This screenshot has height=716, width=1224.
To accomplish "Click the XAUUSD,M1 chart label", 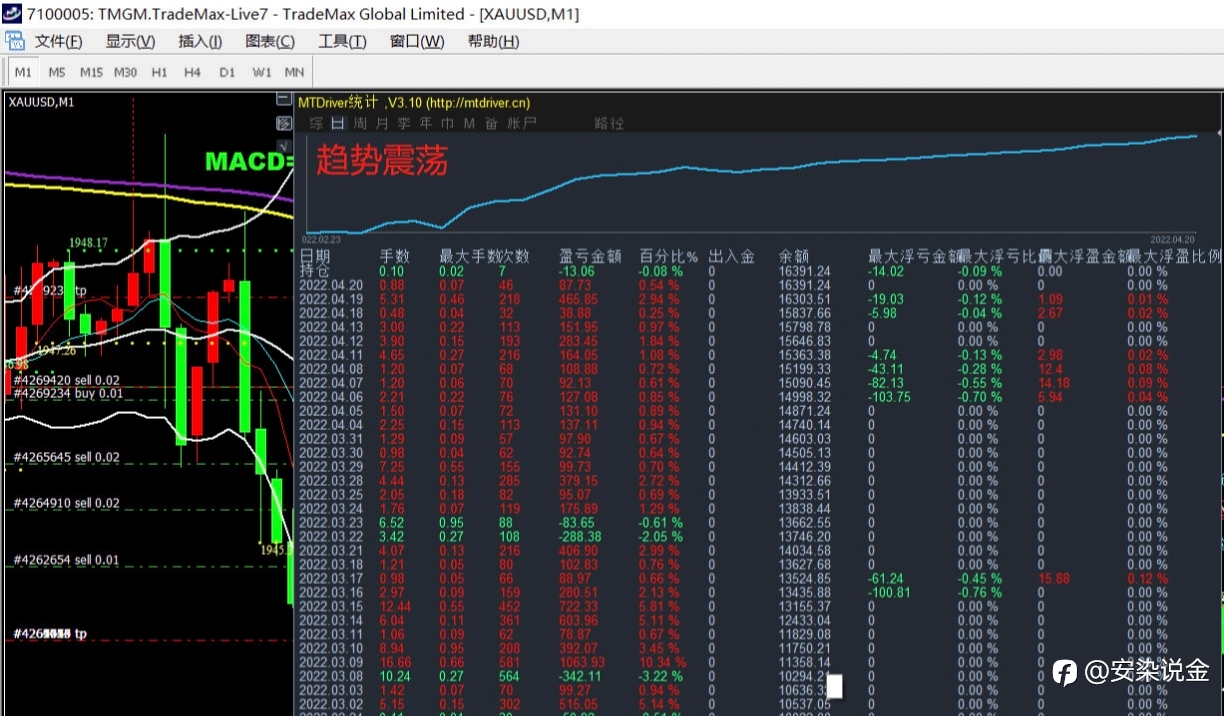I will coord(41,101).
